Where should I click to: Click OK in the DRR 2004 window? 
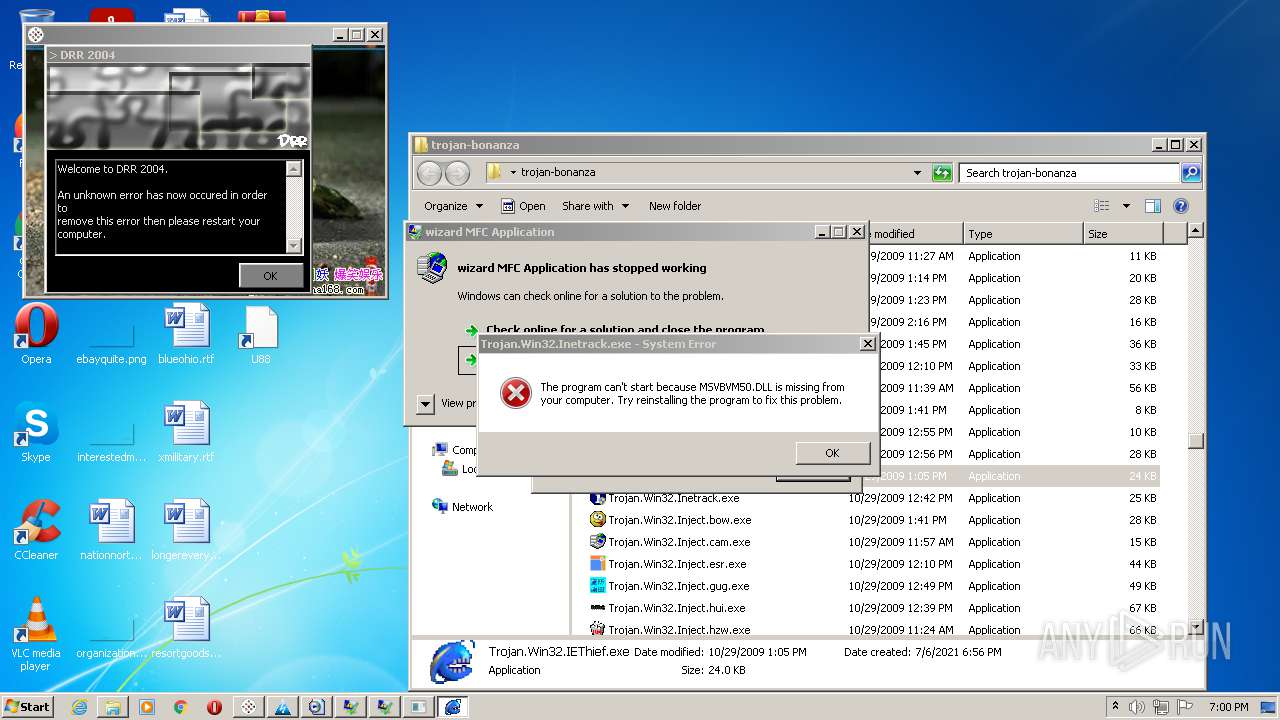(x=270, y=276)
